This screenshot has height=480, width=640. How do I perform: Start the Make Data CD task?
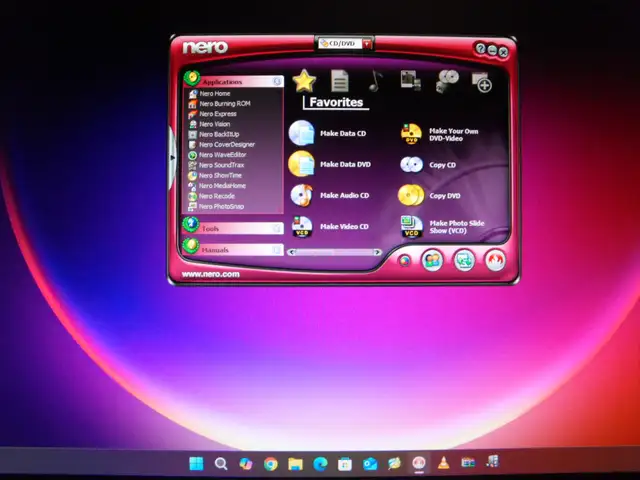click(328, 133)
